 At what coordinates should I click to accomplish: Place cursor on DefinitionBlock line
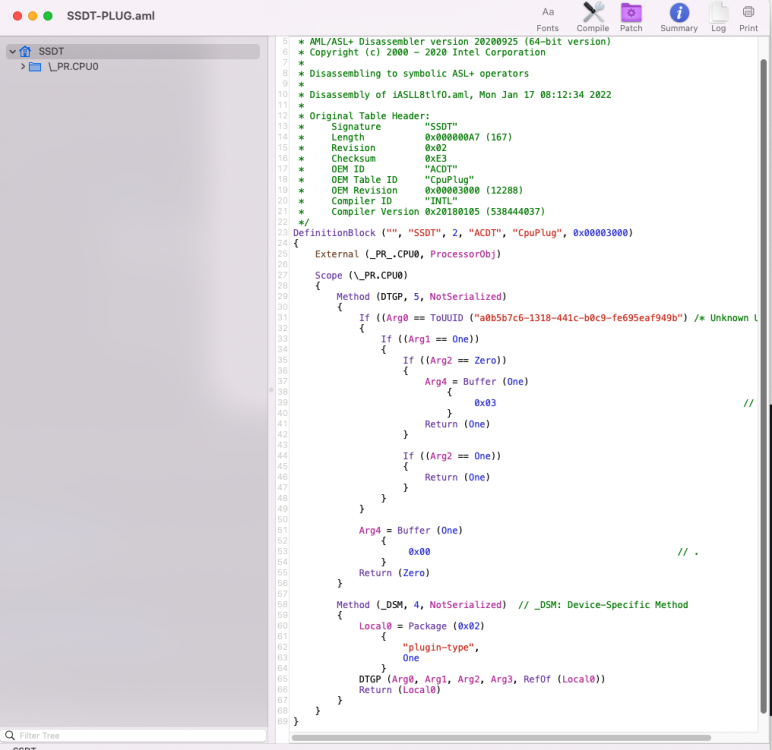[463, 232]
